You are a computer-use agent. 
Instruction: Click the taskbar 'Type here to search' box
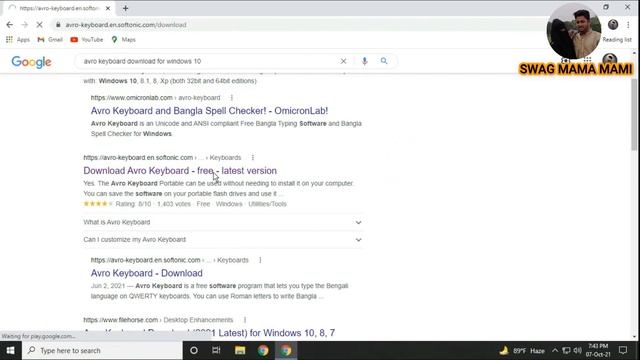point(102,351)
